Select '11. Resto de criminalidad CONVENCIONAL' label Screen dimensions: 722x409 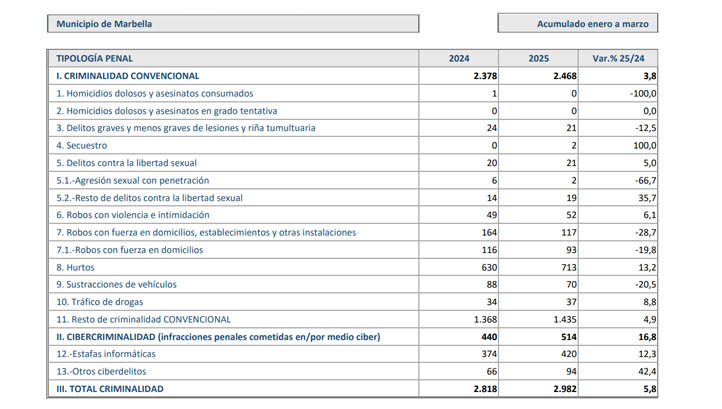click(143, 320)
